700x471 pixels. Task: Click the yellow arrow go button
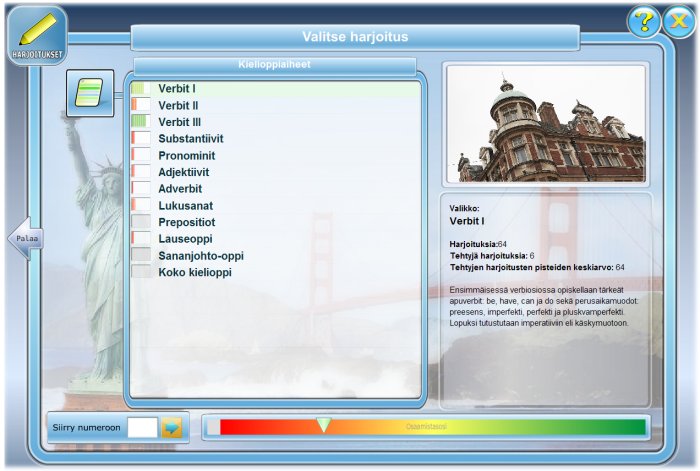pyautogui.click(x=172, y=428)
